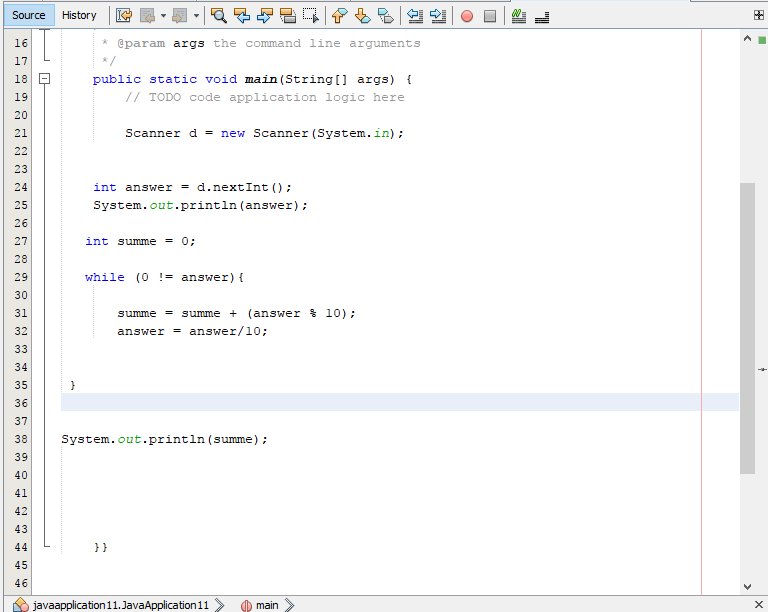Image resolution: width=768 pixels, height=612 pixels.
Task: Open the Forward navigation dropdown arrow
Action: [x=196, y=16]
